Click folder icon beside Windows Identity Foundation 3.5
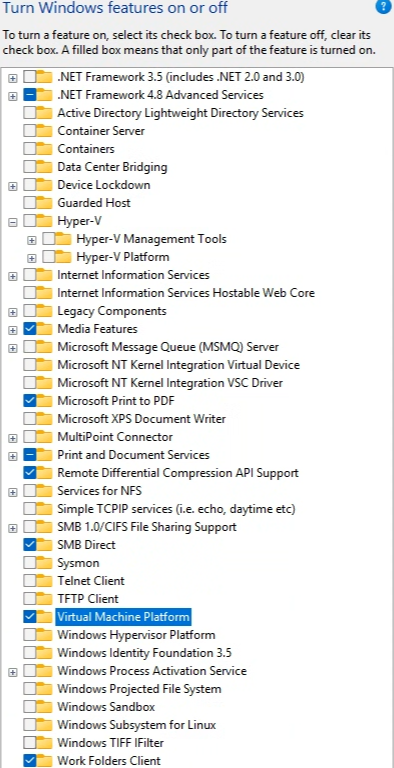394x768 pixels. coord(45,653)
